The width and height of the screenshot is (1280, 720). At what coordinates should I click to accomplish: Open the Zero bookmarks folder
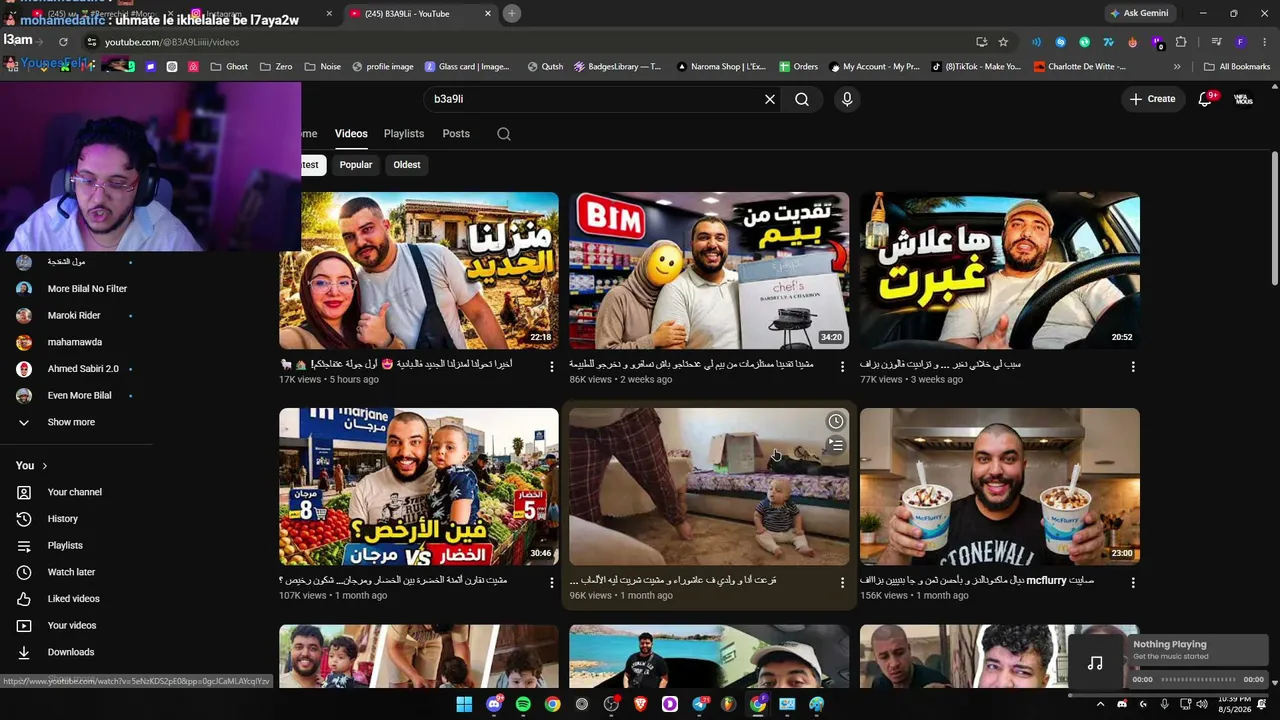pos(276,67)
